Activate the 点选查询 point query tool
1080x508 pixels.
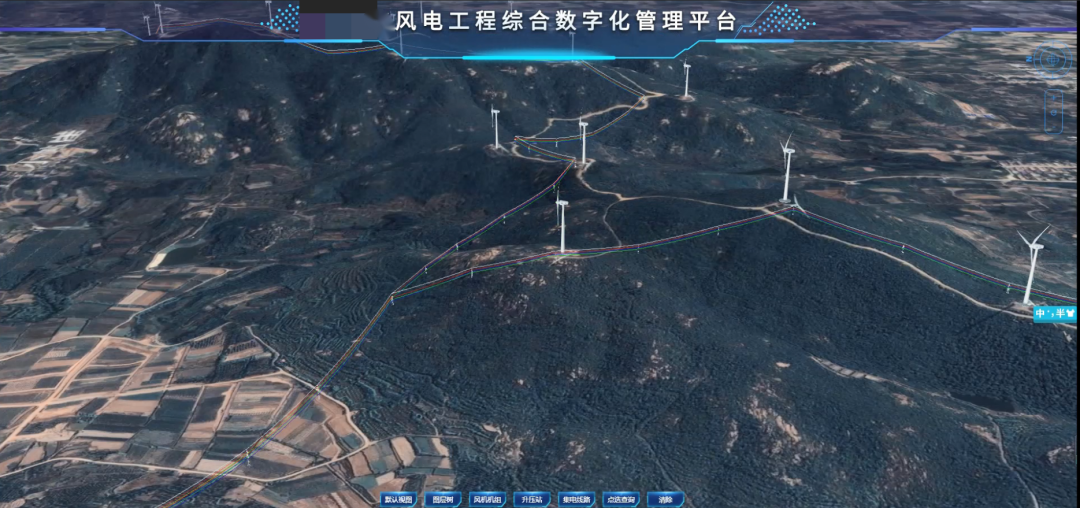(x=621, y=499)
